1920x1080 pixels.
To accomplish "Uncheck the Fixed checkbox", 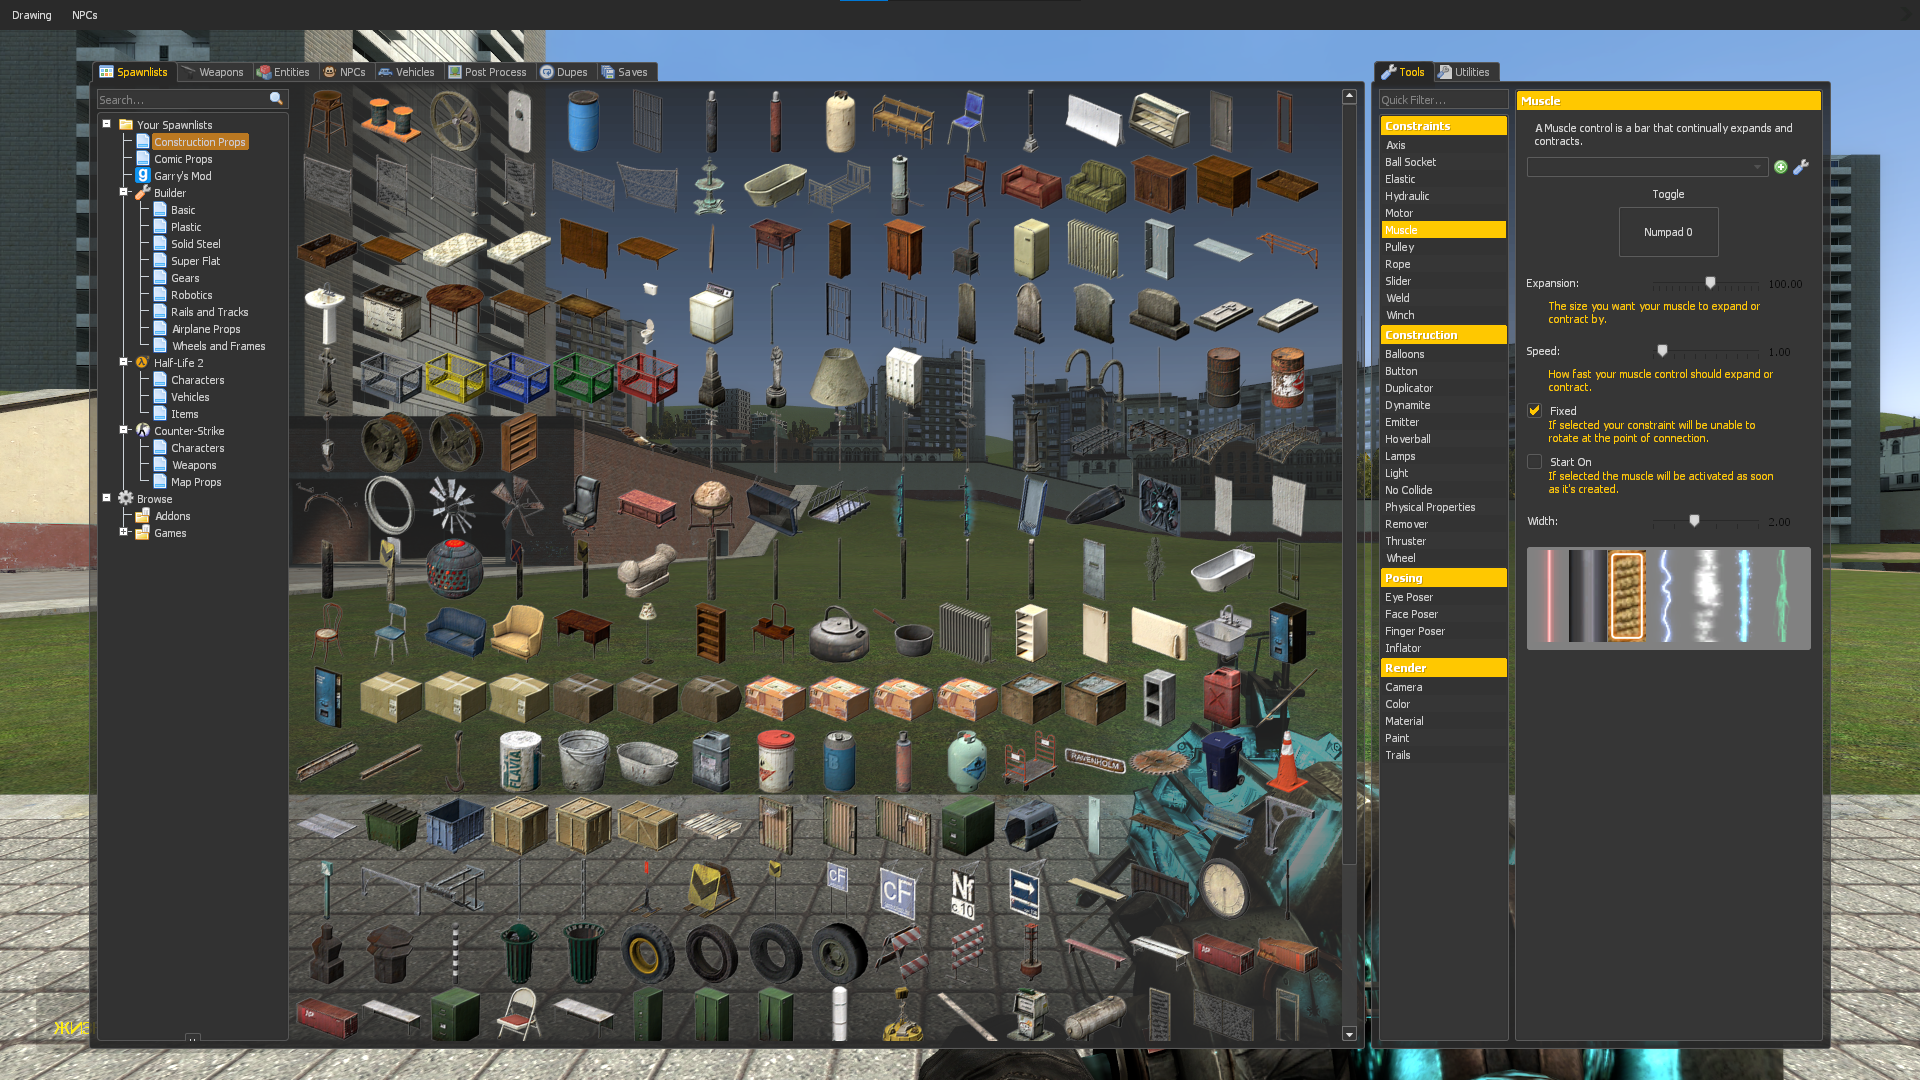I will tap(1534, 411).
